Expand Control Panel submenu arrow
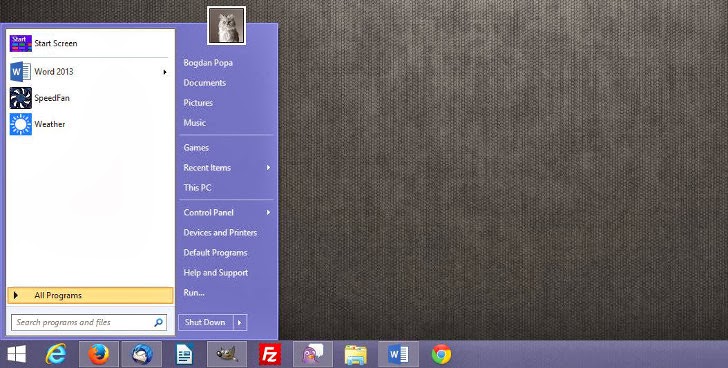This screenshot has width=728, height=368. coord(268,213)
